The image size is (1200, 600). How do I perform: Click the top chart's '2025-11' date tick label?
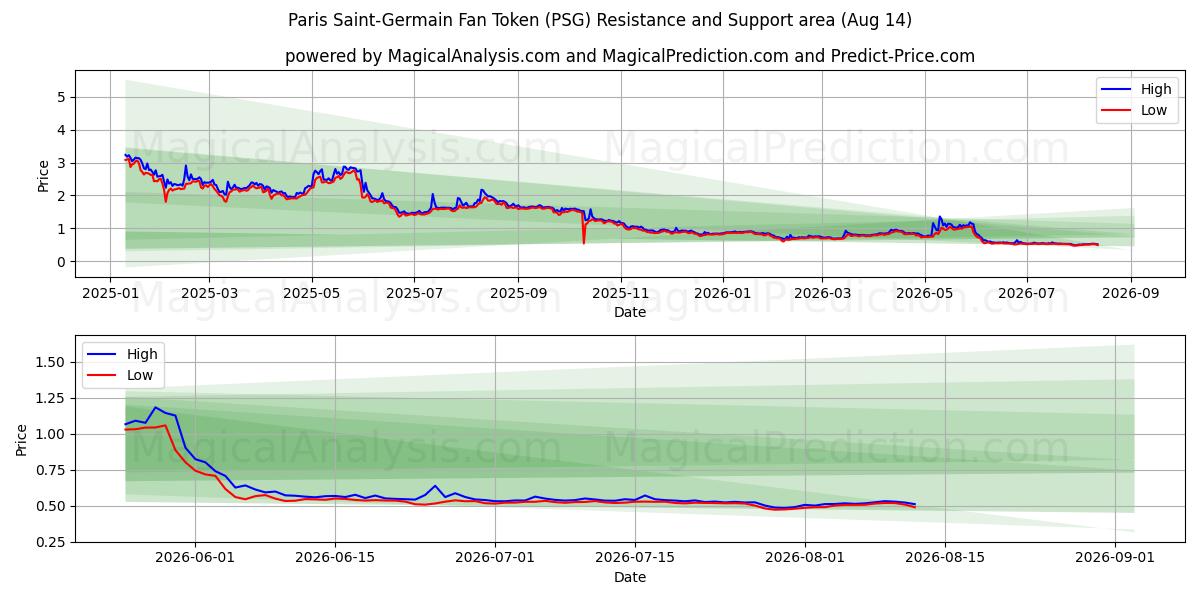(621, 294)
